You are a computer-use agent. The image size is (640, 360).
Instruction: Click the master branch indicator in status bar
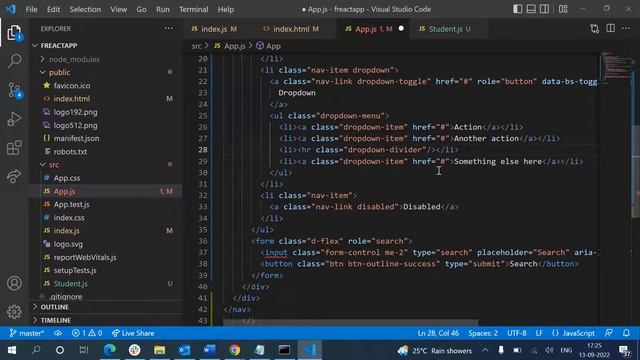point(27,333)
